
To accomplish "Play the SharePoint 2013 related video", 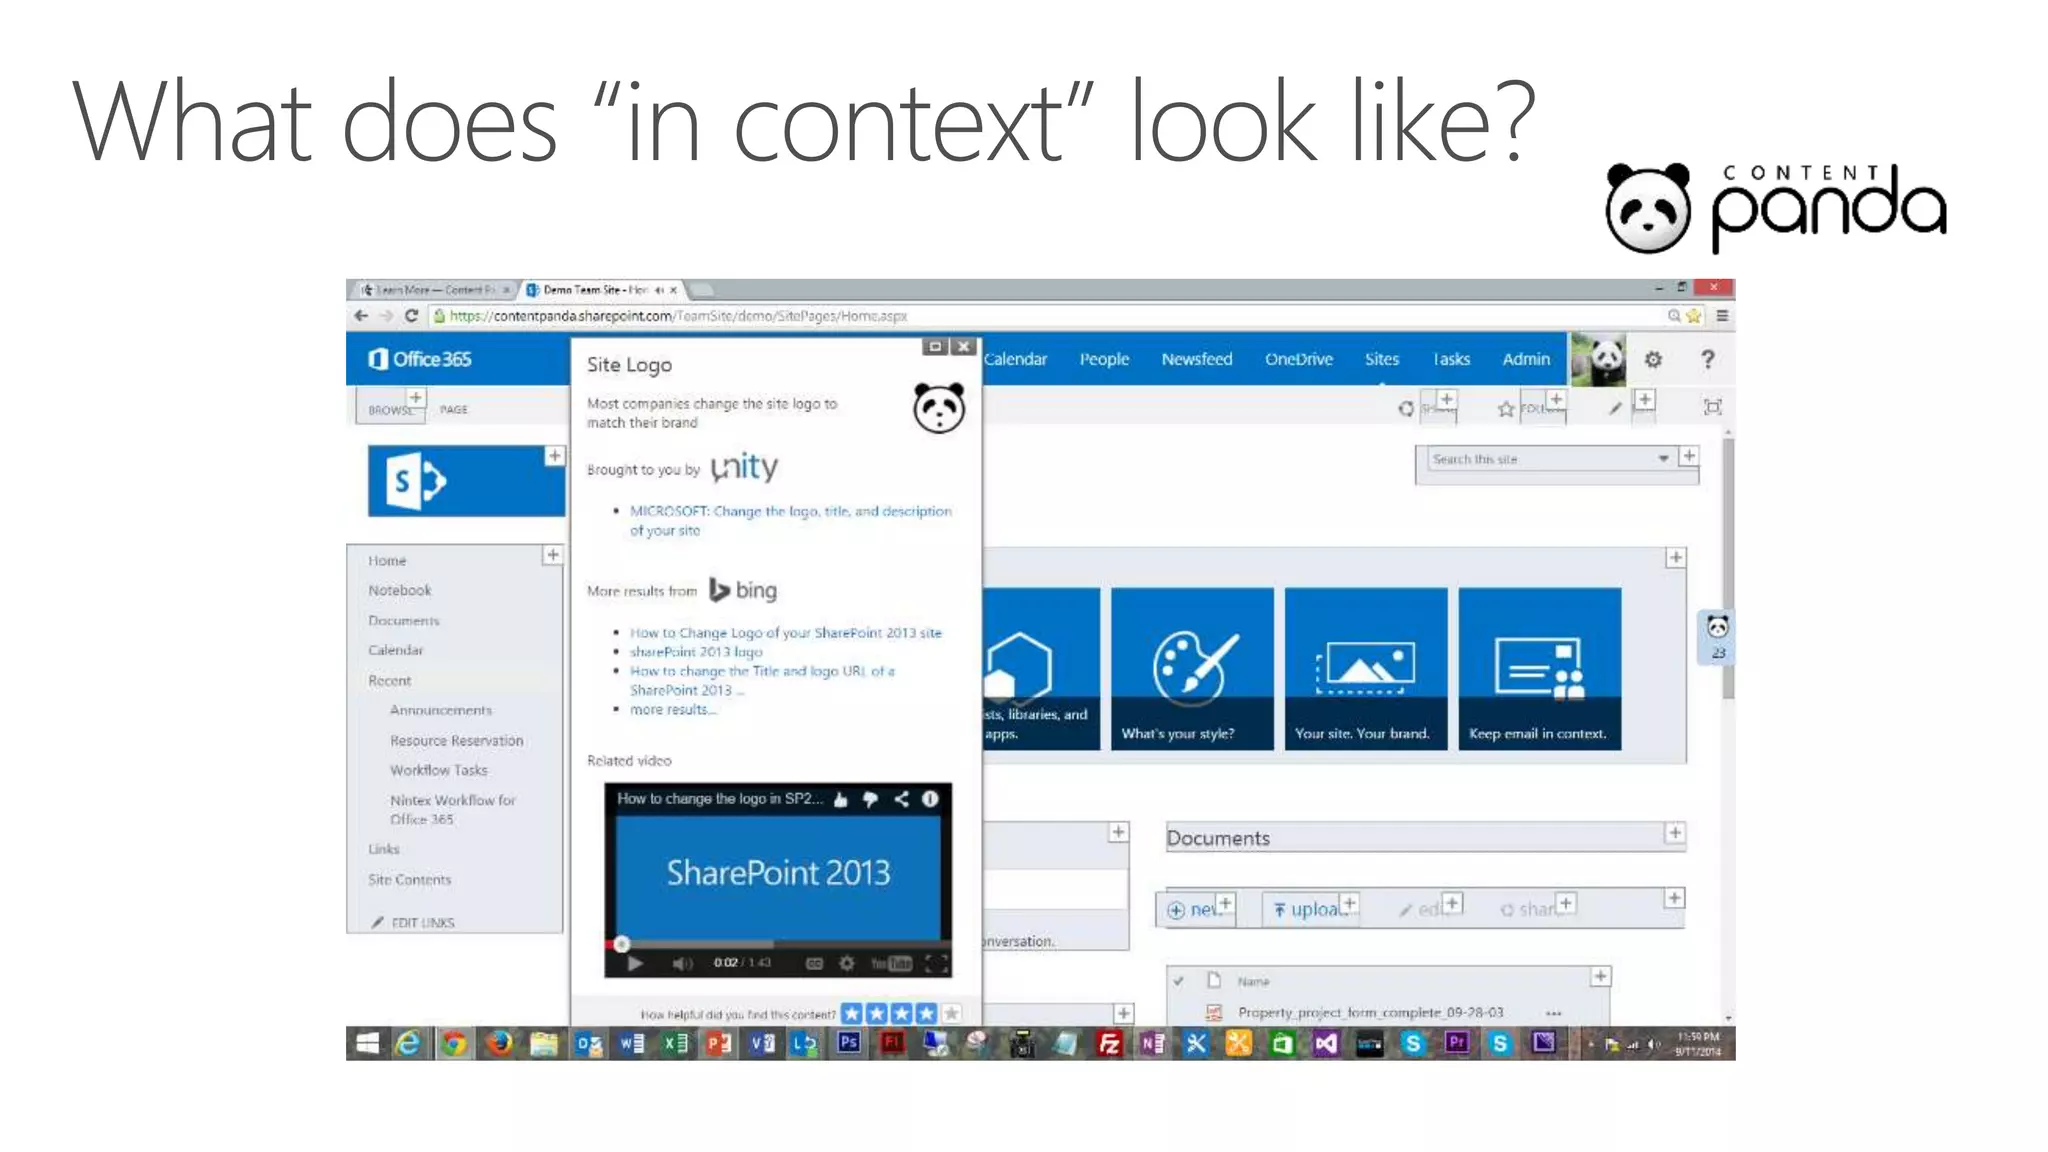I will click(635, 963).
